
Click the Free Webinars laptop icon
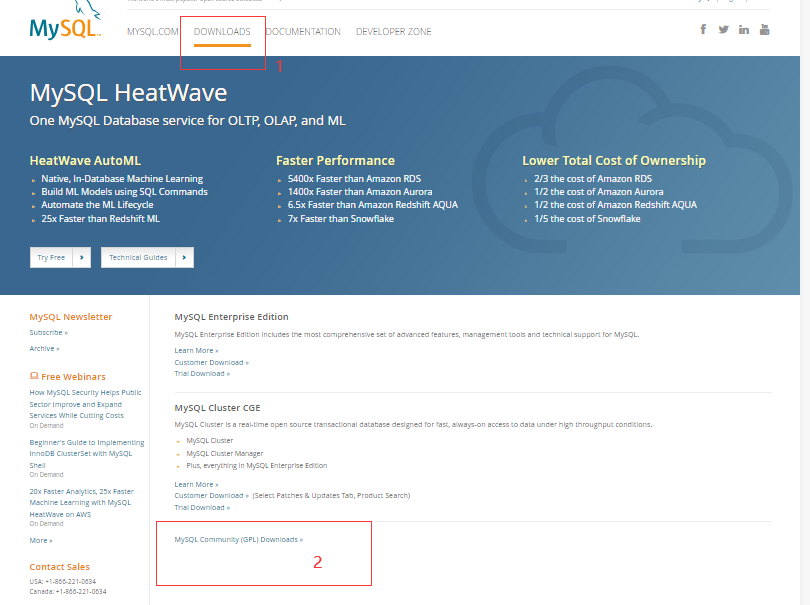tap(34, 376)
